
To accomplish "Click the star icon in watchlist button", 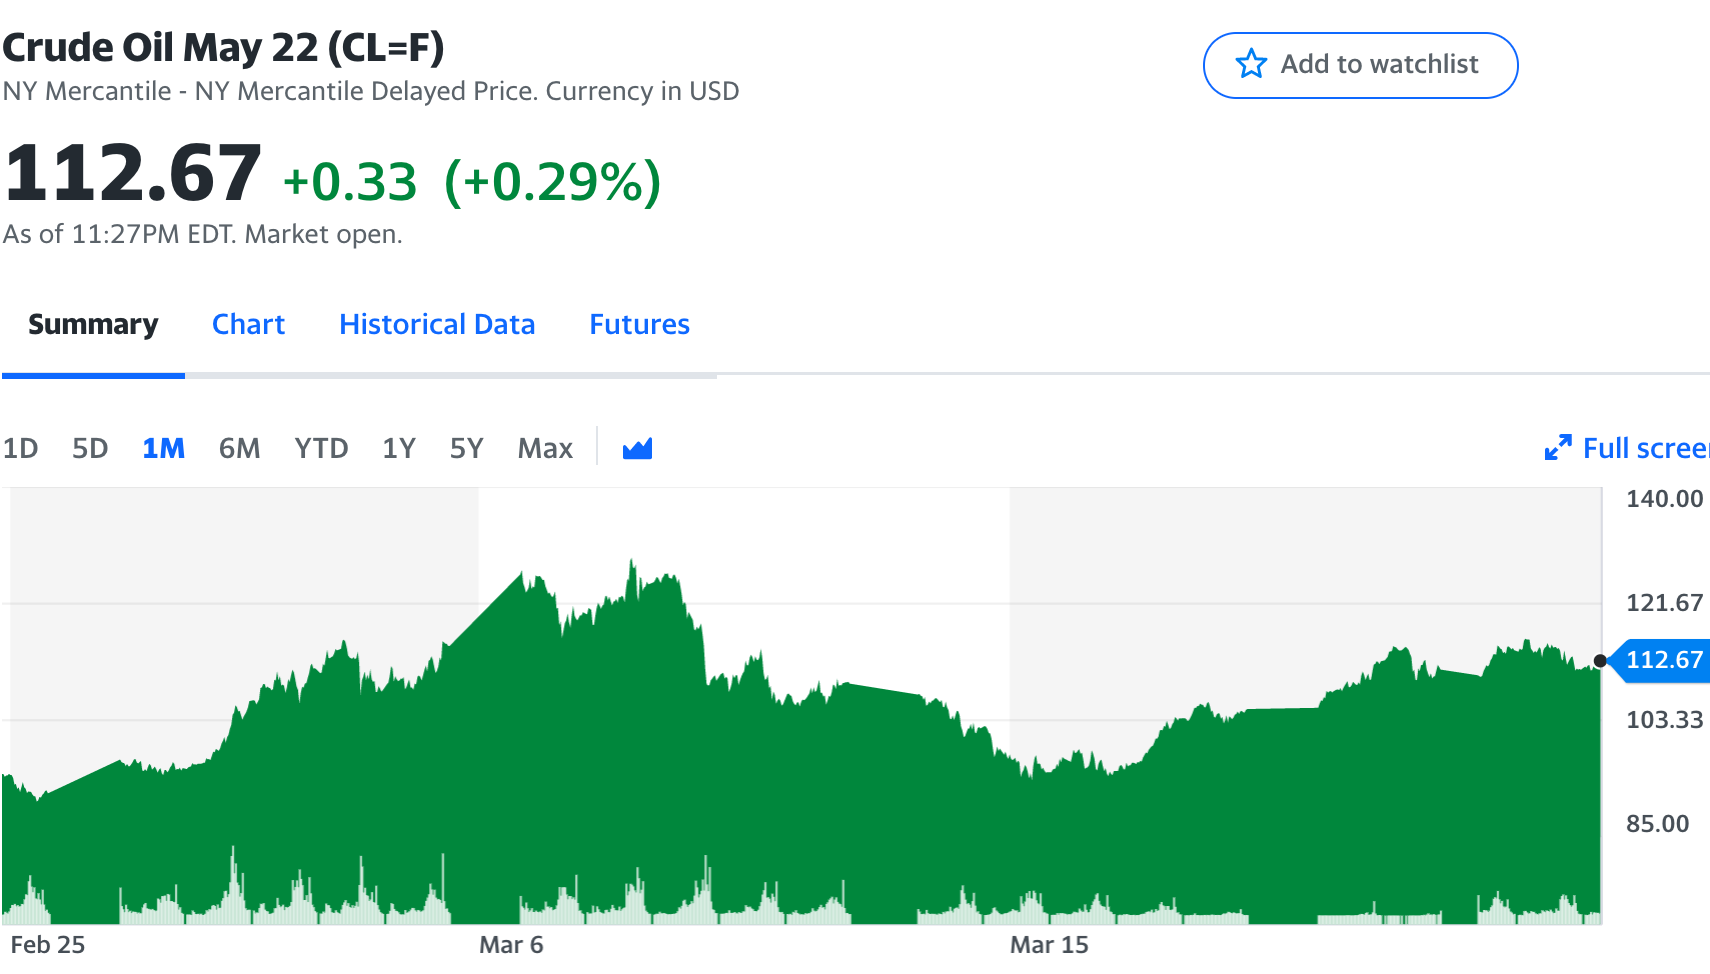I will click(1251, 64).
